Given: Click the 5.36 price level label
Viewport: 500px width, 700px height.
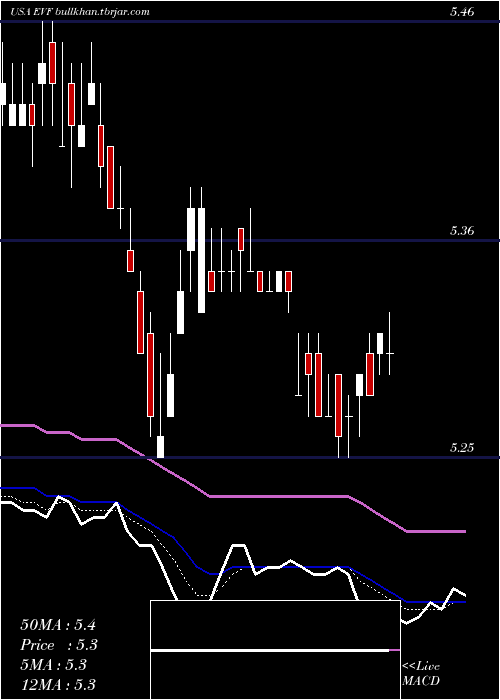Looking at the screenshot, I should [x=462, y=231].
